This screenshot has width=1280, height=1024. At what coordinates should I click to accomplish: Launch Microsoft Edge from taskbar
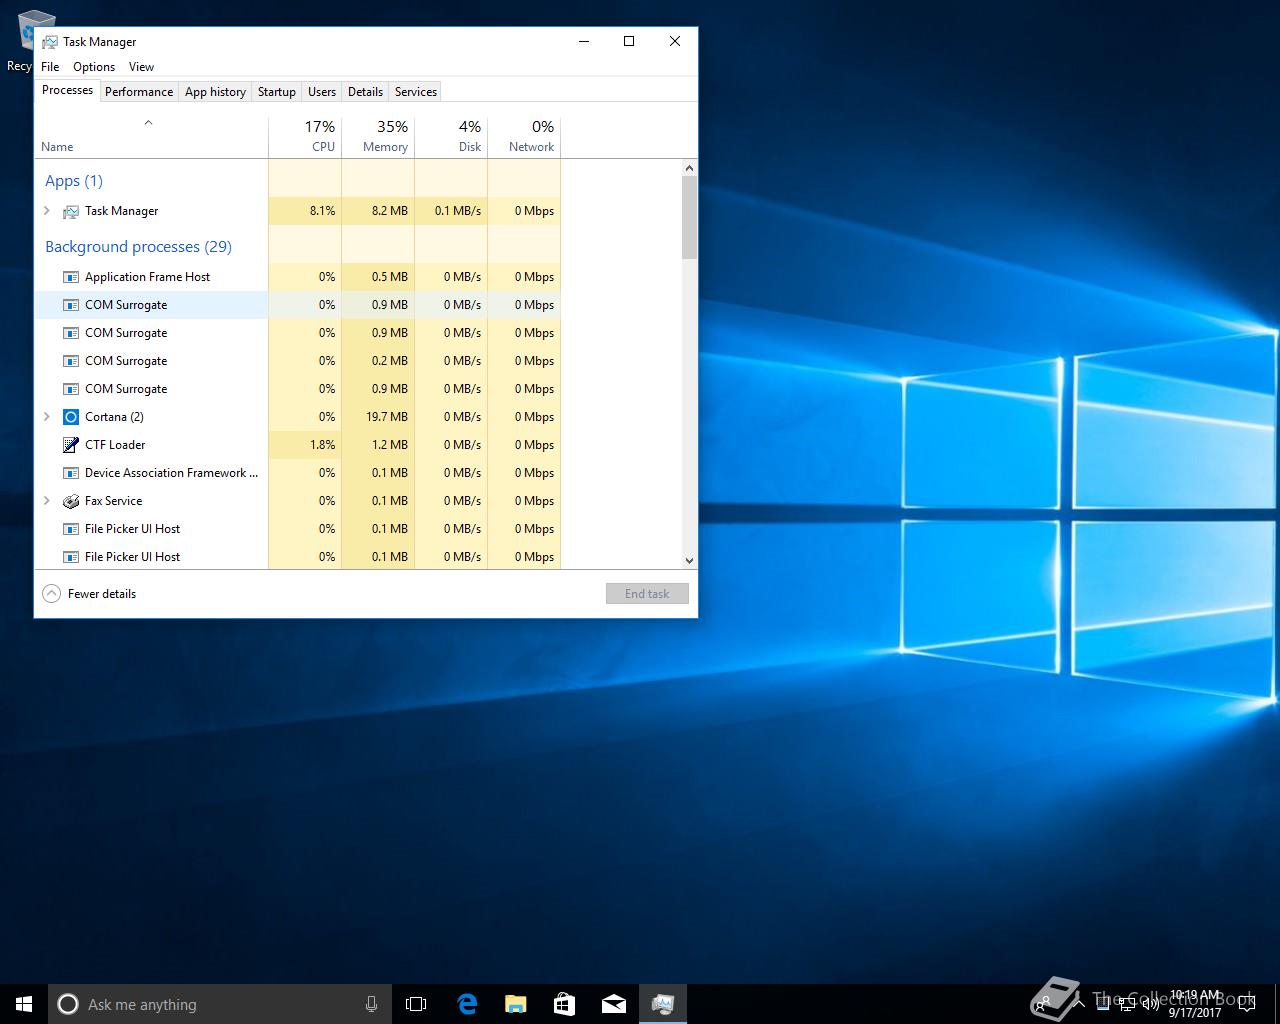click(466, 1004)
